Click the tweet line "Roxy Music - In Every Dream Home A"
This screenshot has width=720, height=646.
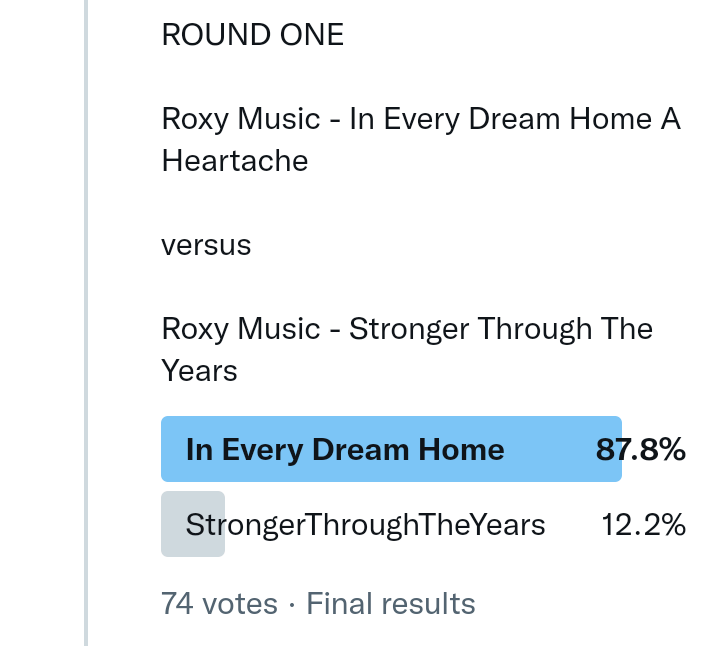click(420, 119)
